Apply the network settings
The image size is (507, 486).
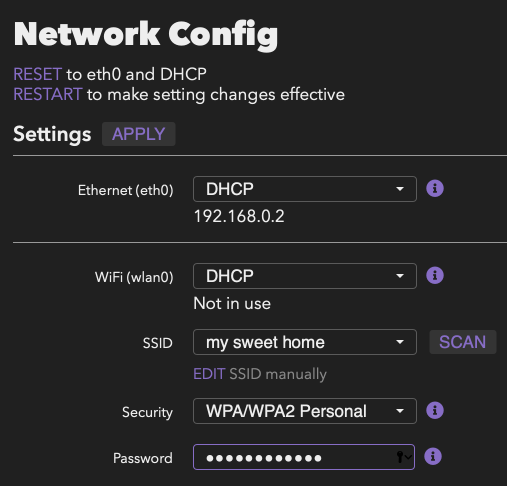(x=139, y=134)
